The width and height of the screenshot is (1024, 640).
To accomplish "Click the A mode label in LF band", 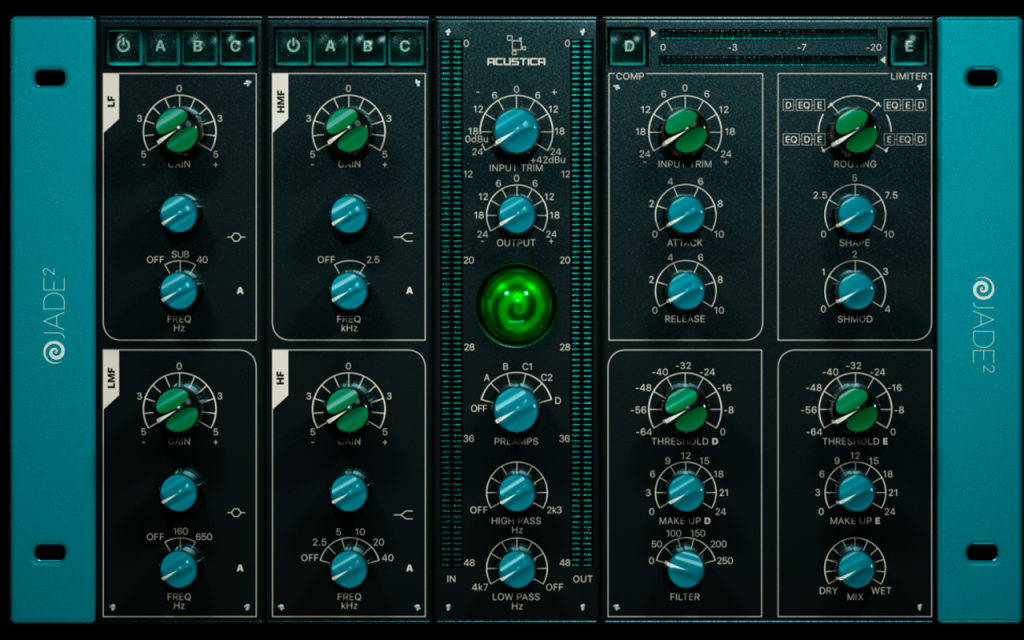I will click(240, 291).
